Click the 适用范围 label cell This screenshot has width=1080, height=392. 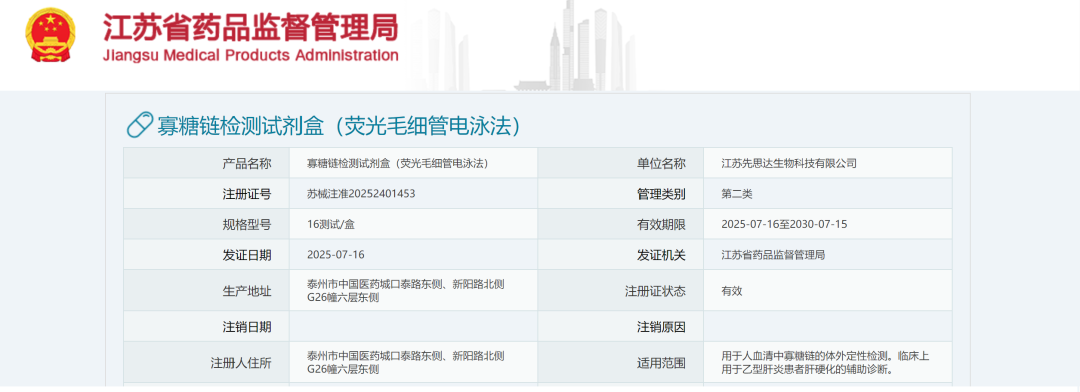click(x=621, y=362)
